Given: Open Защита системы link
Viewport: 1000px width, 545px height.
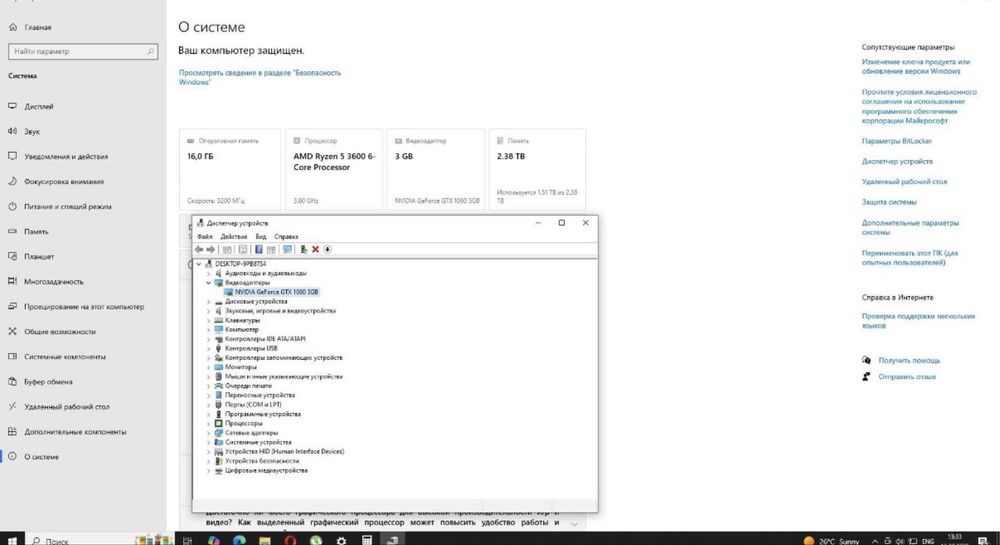Looking at the screenshot, I should coord(888,202).
